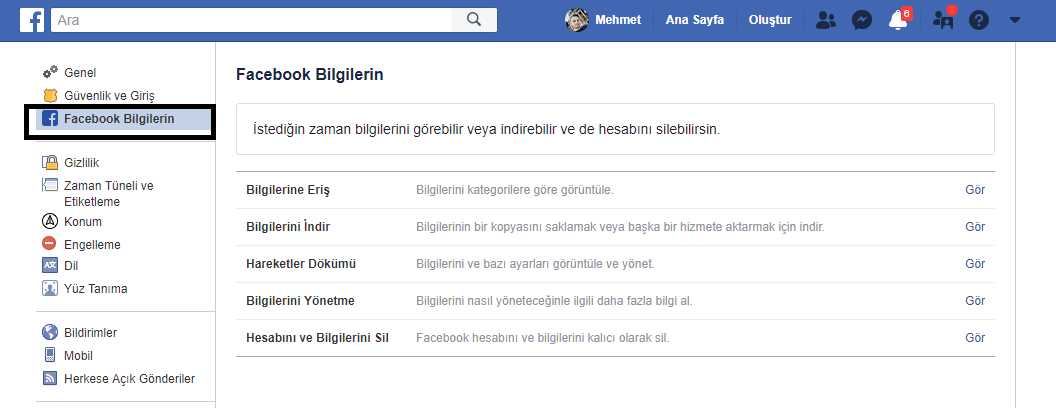
Task: Click Gör for Bilgilerini İndir
Action: [975, 227]
